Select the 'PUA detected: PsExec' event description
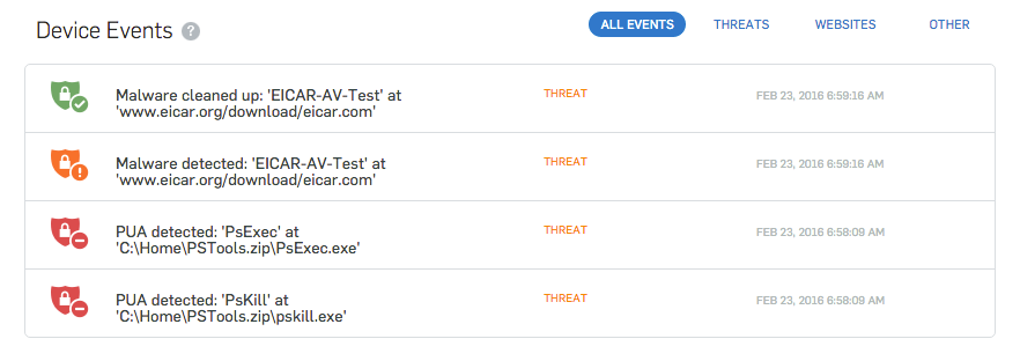This screenshot has width=1020, height=361. (x=238, y=240)
